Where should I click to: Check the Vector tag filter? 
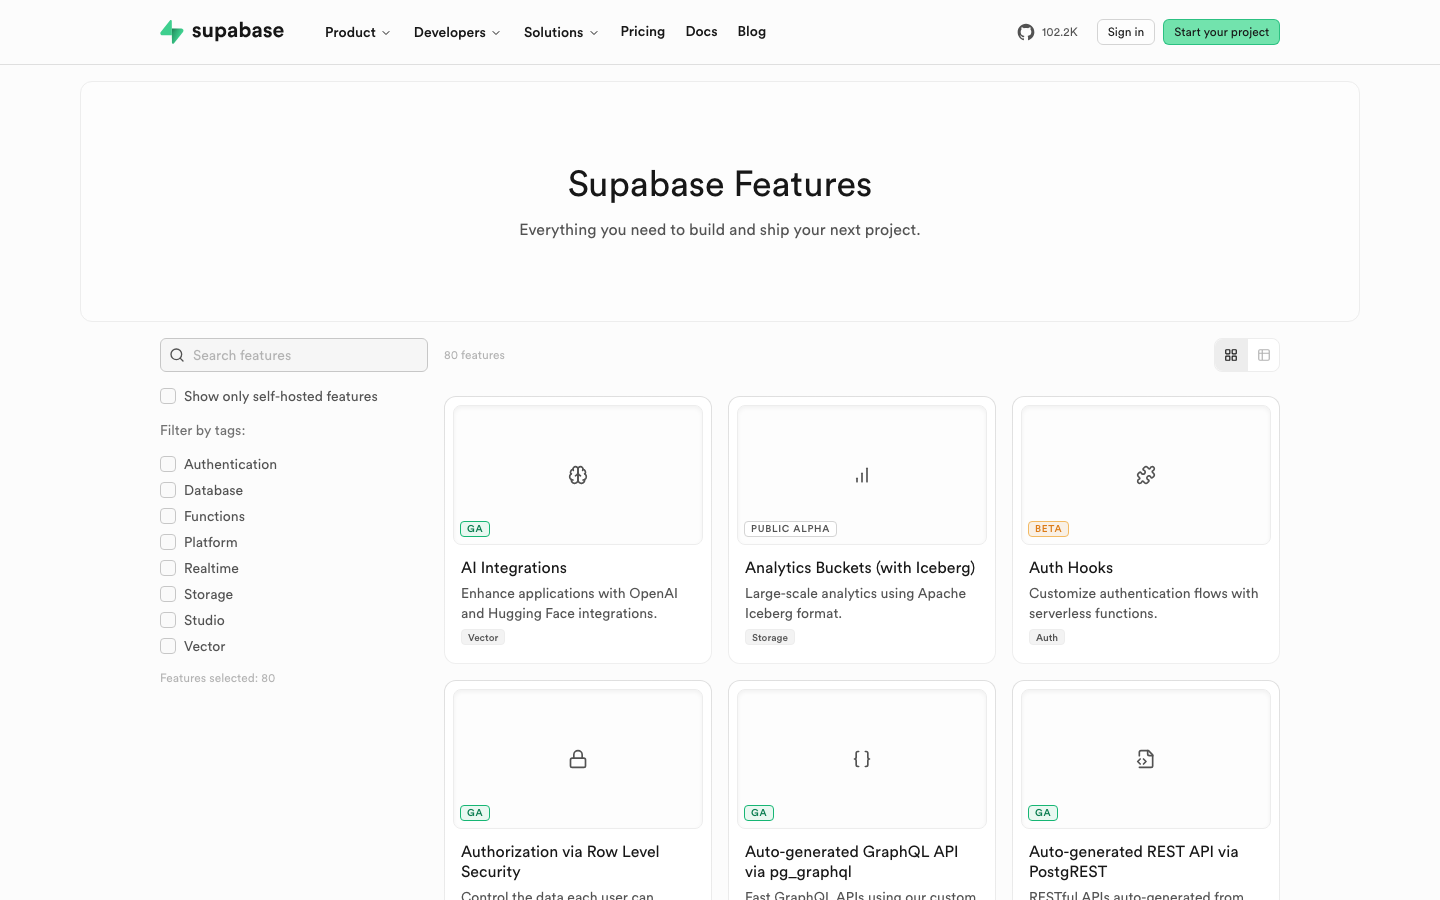(168, 646)
